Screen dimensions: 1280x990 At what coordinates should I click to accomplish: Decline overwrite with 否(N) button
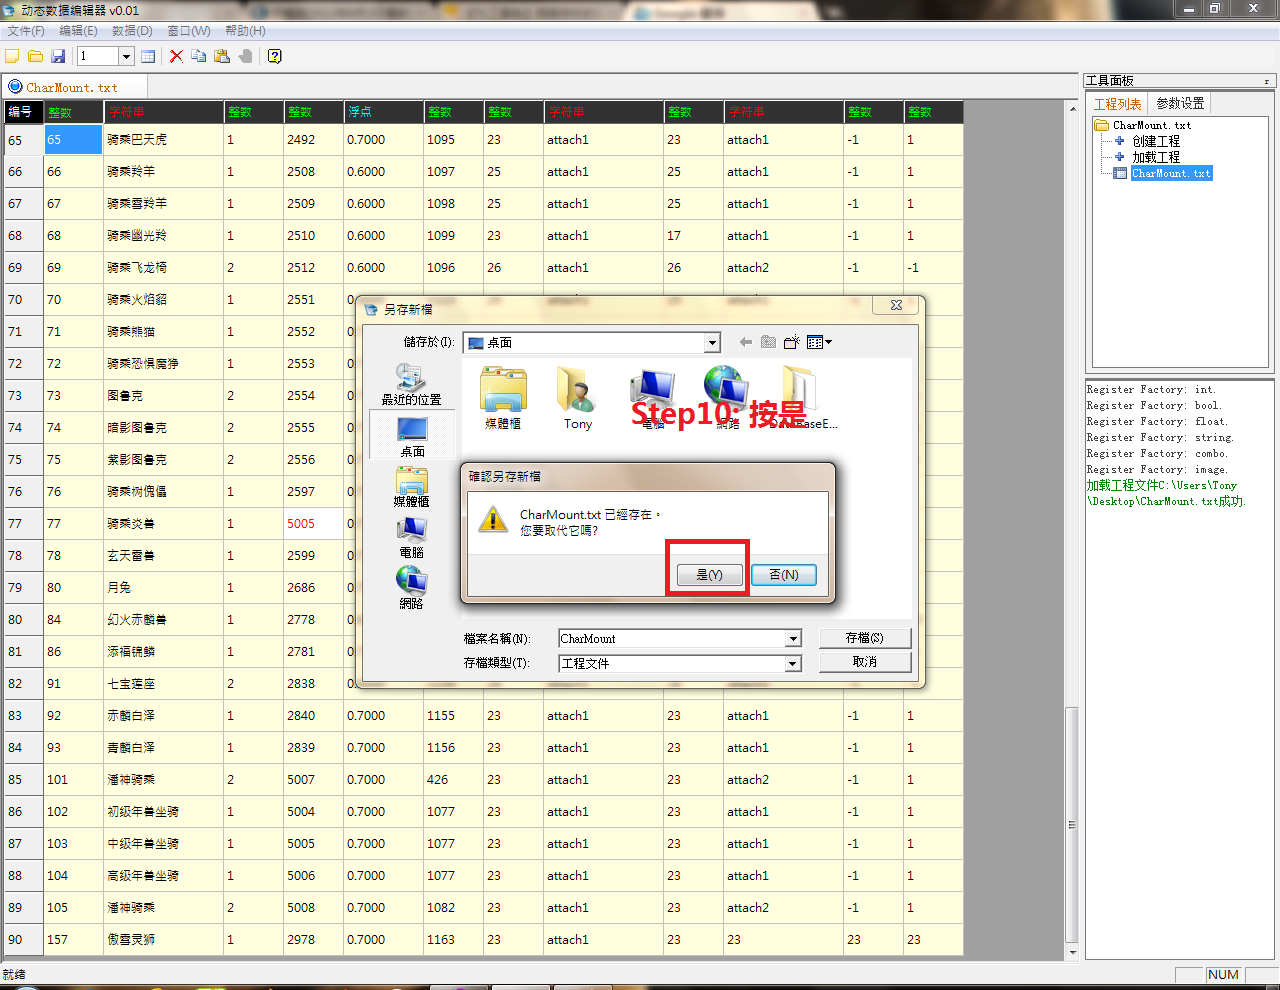[784, 575]
